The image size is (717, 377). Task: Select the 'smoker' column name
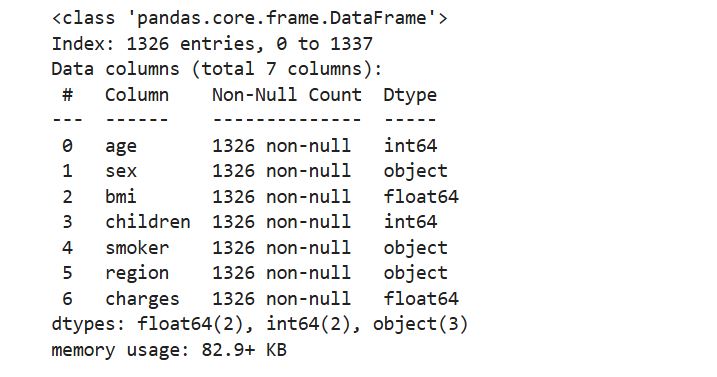137,248
